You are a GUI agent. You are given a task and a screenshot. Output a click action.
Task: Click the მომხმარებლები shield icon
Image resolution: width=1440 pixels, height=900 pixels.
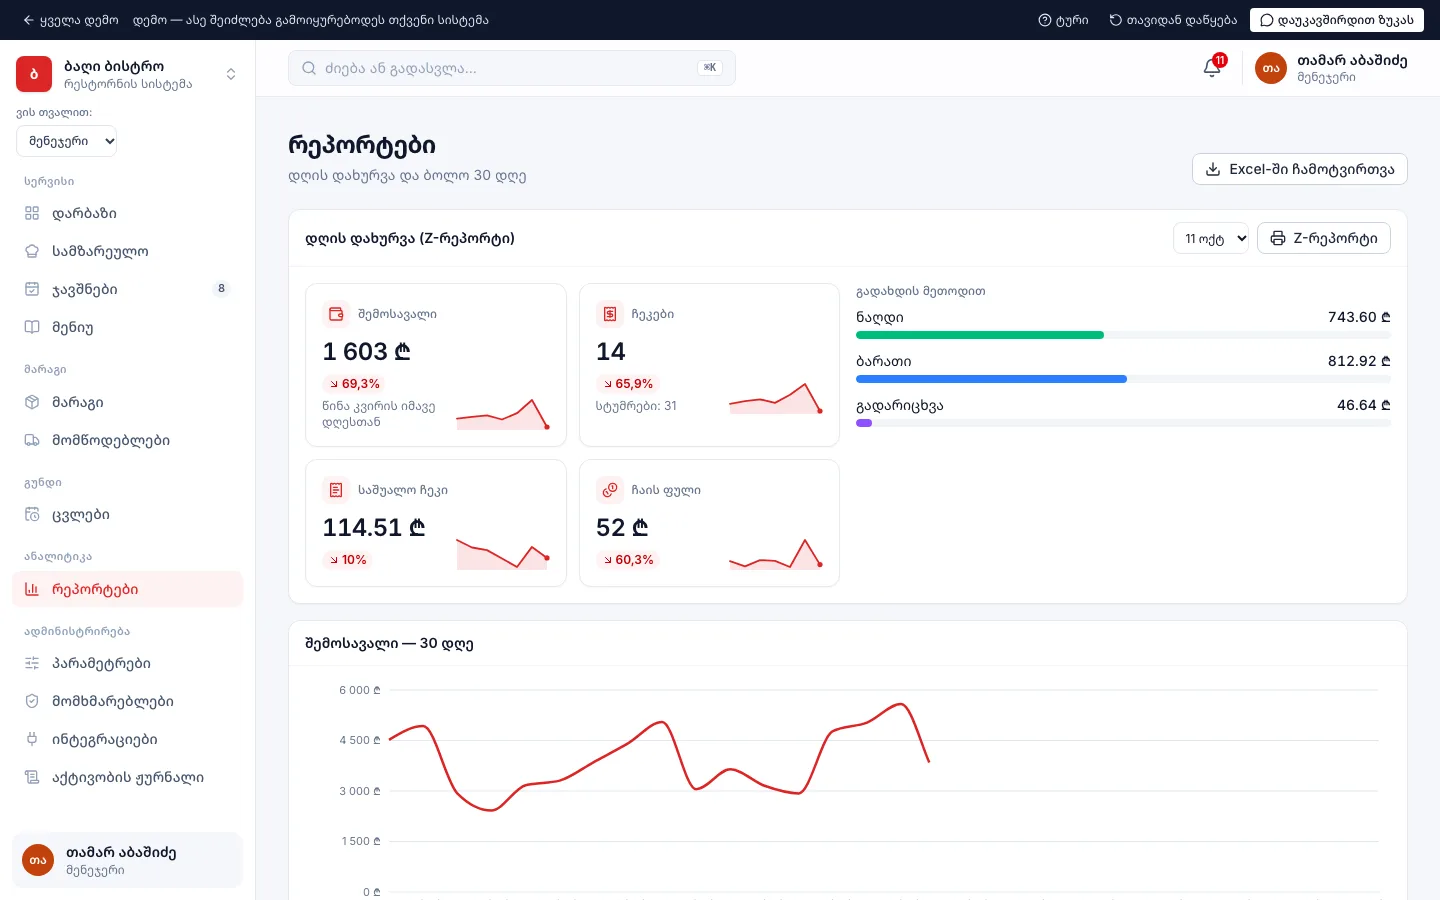32,701
